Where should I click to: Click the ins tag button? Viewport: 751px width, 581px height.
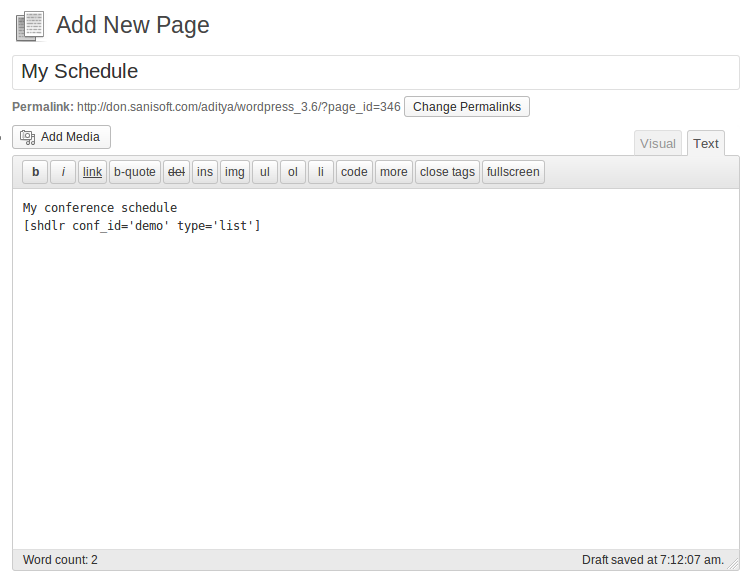205,172
